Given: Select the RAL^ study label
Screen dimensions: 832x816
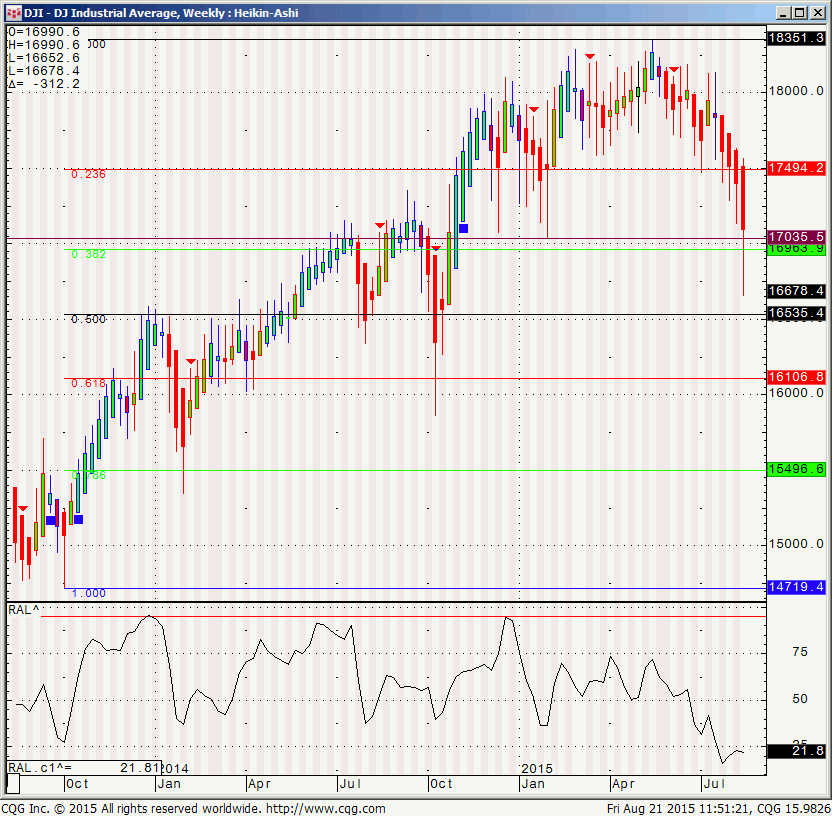Looking at the screenshot, I should point(24,609).
